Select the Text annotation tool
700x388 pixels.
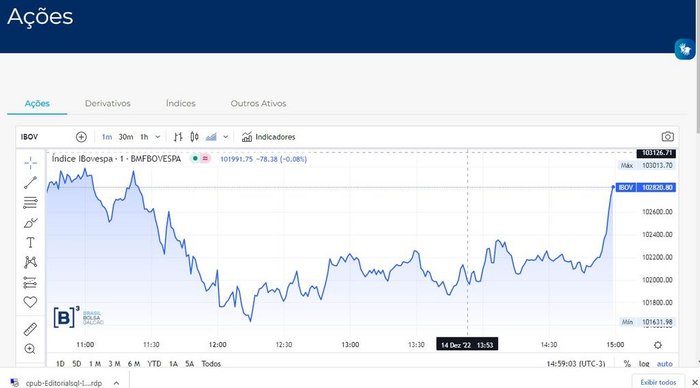click(x=30, y=242)
